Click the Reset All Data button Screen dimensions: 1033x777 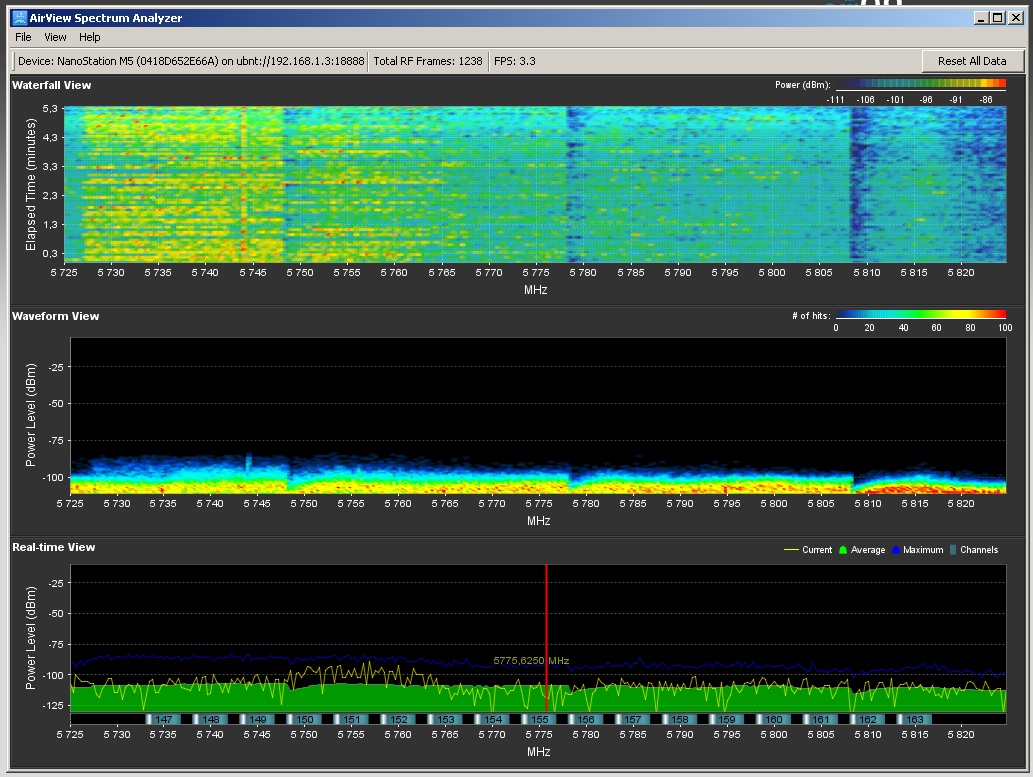(x=972, y=61)
